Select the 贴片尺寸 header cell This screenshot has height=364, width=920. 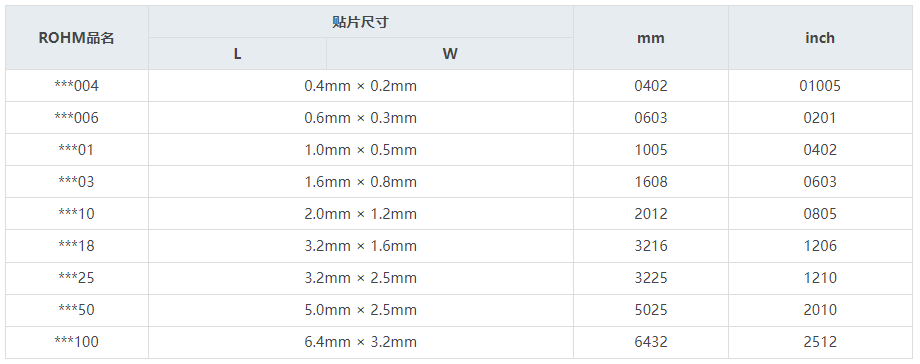361,22
